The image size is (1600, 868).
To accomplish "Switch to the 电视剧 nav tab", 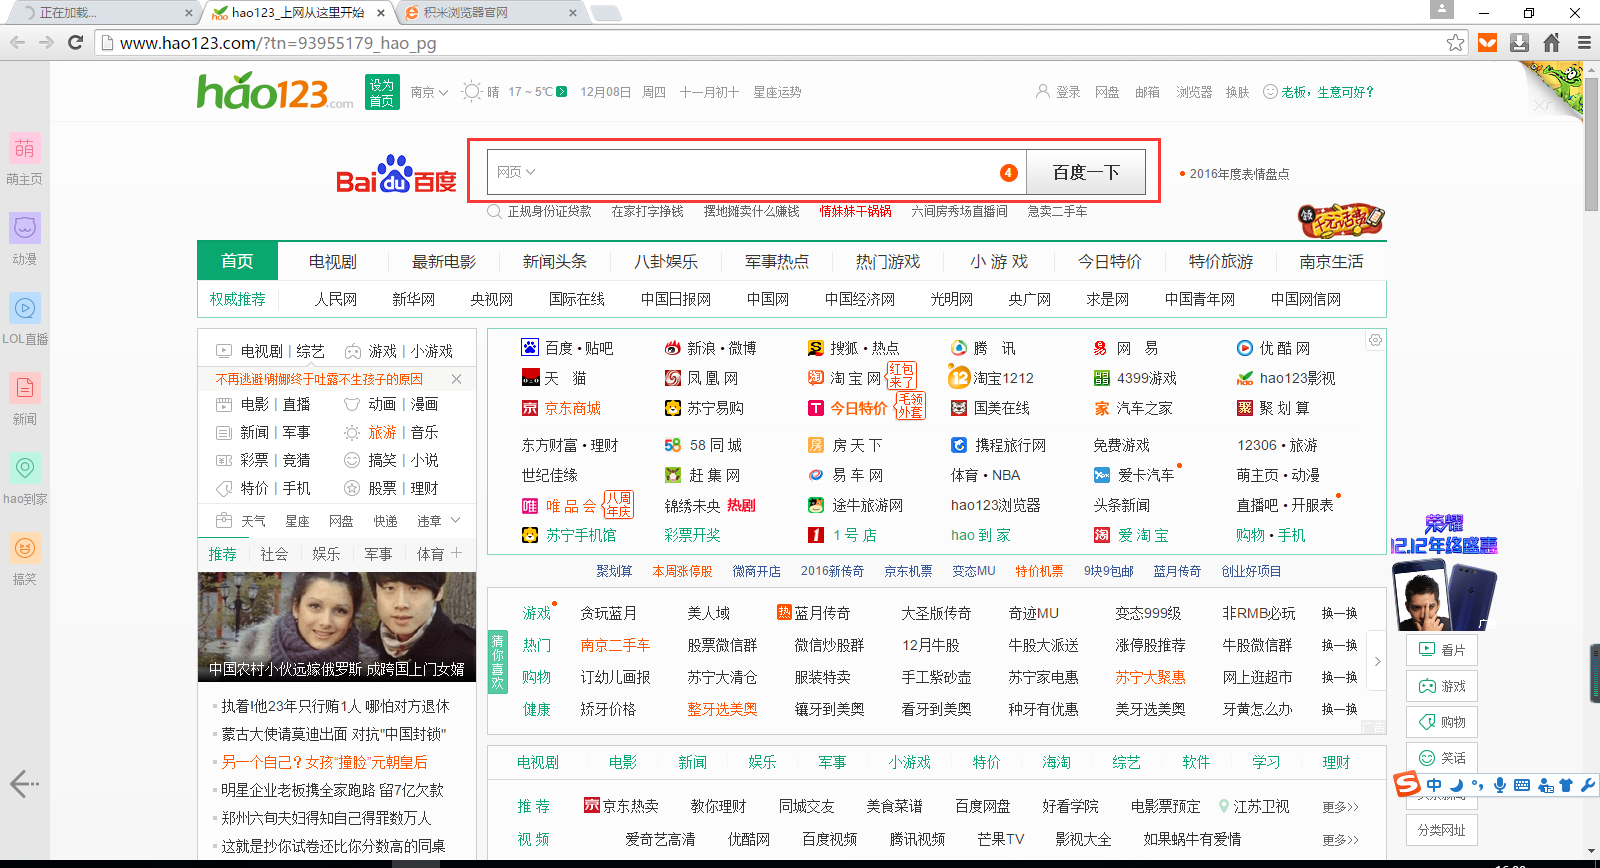I will click(332, 261).
